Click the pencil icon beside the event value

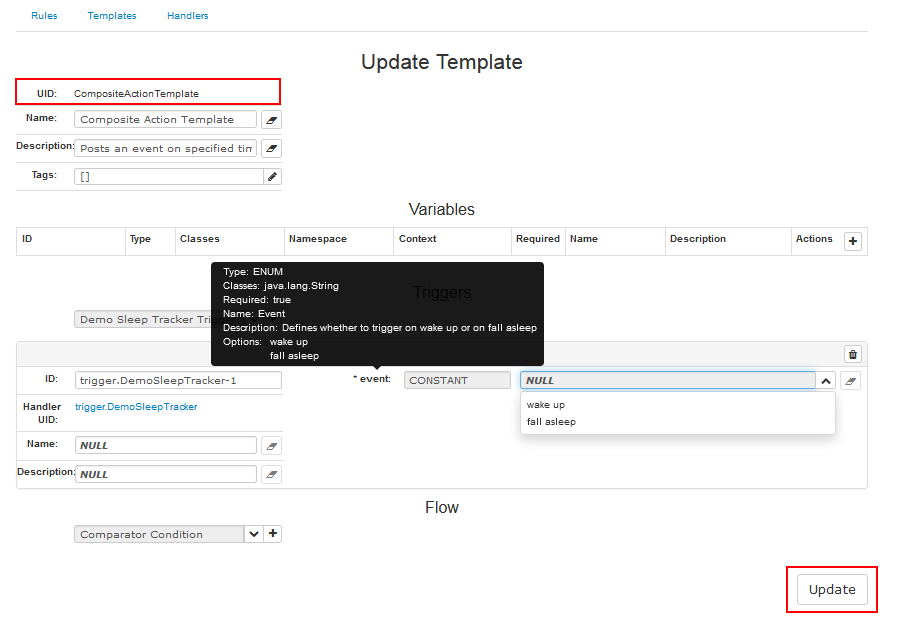point(852,380)
